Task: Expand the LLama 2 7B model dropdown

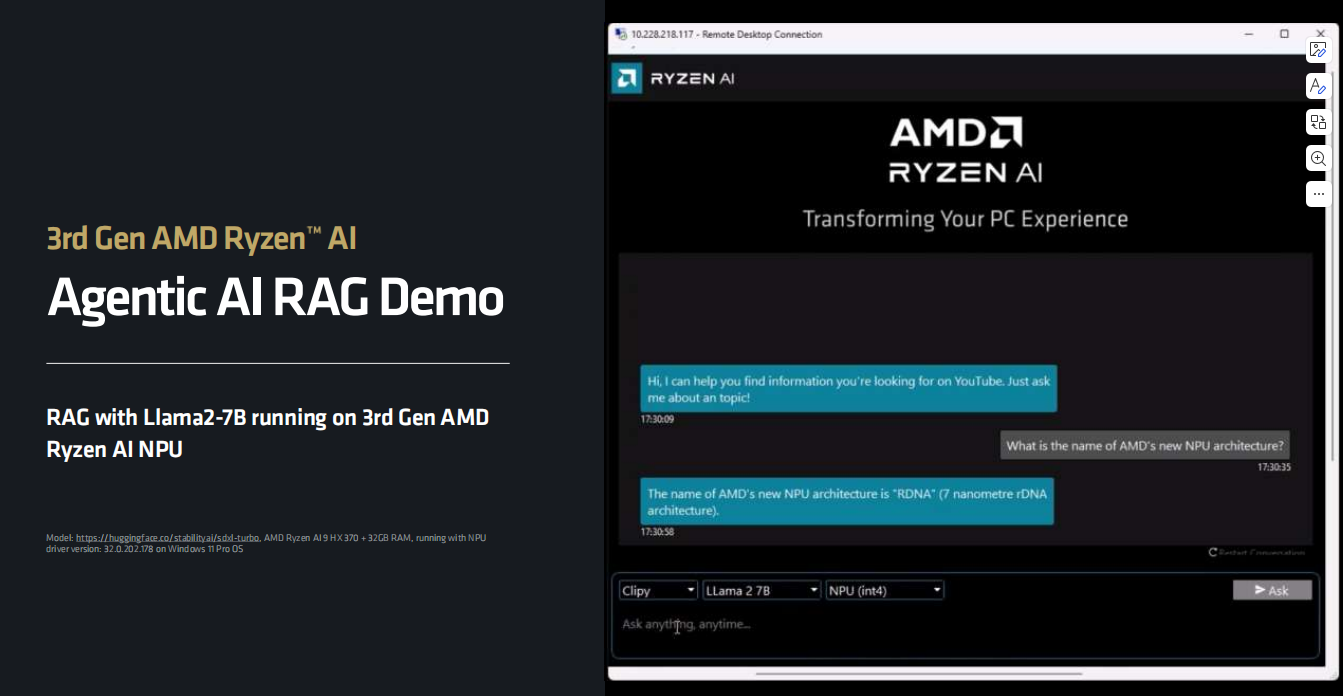Action: click(x=761, y=590)
